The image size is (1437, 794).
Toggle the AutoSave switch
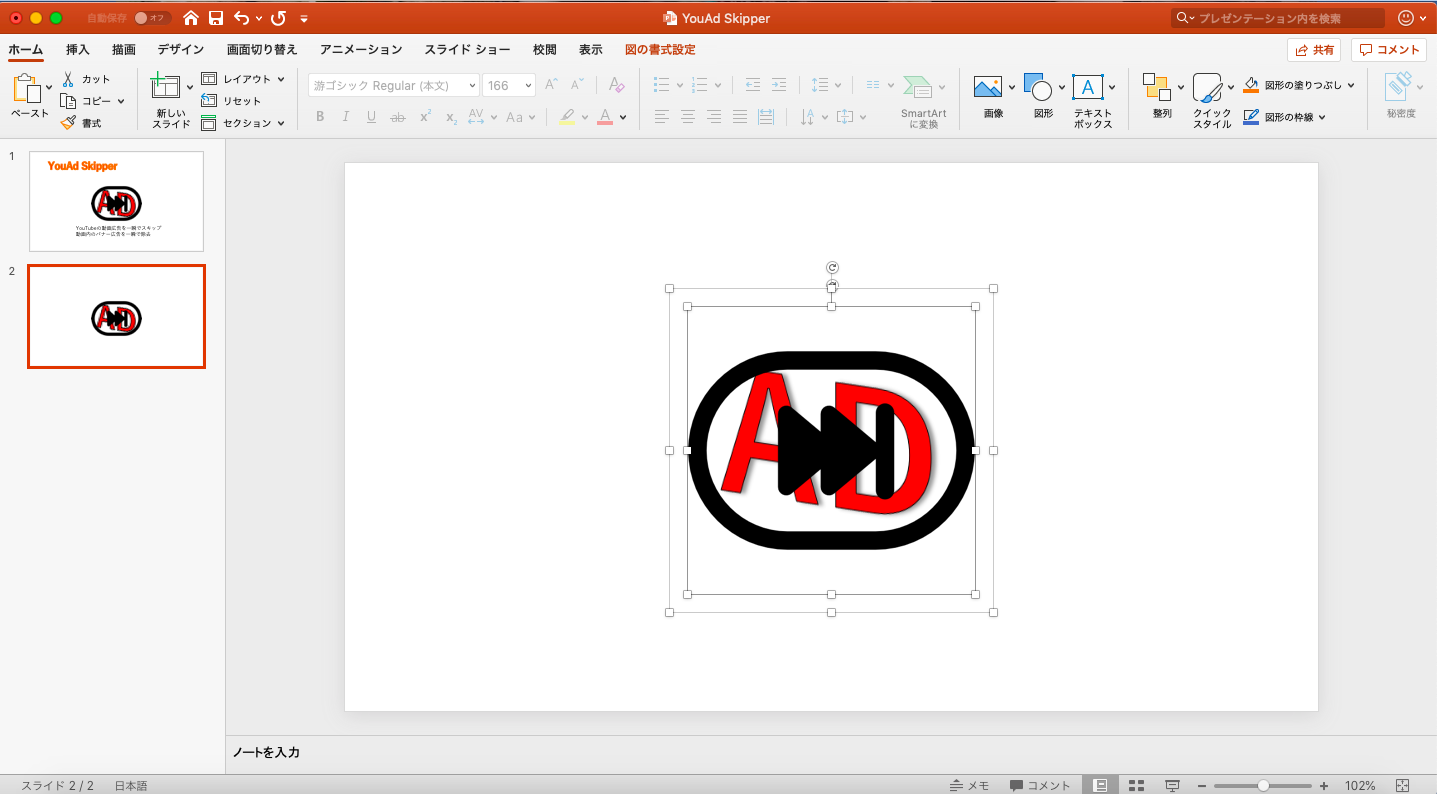(x=152, y=18)
